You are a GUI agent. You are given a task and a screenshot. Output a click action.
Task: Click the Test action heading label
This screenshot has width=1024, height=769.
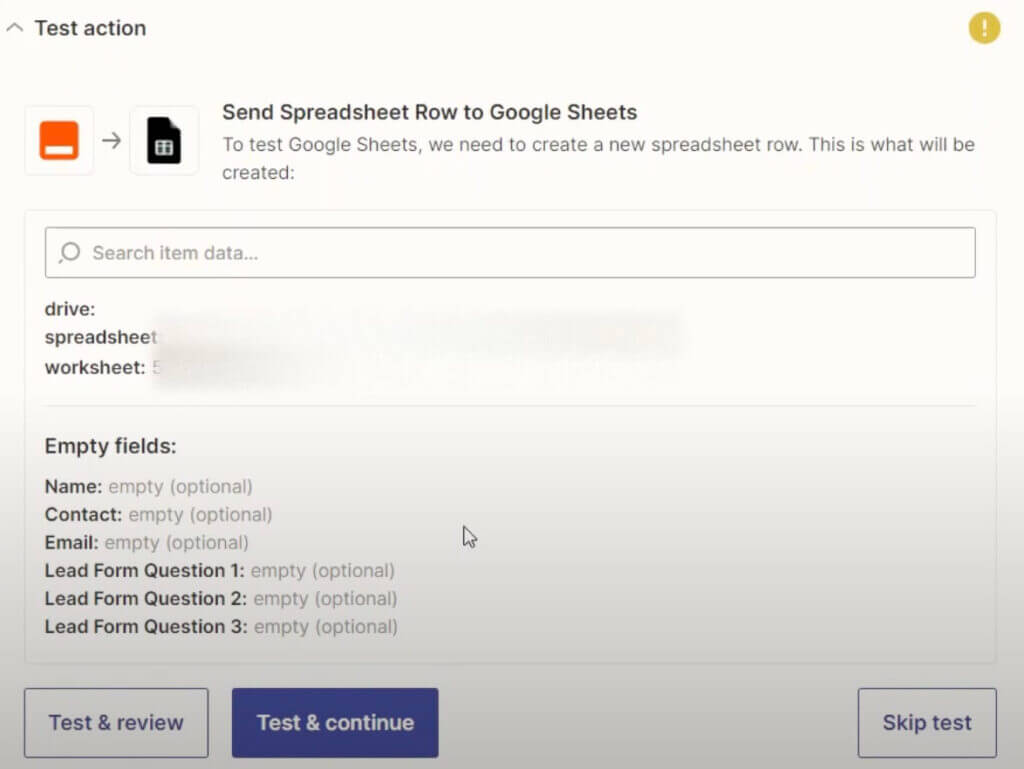click(x=88, y=28)
